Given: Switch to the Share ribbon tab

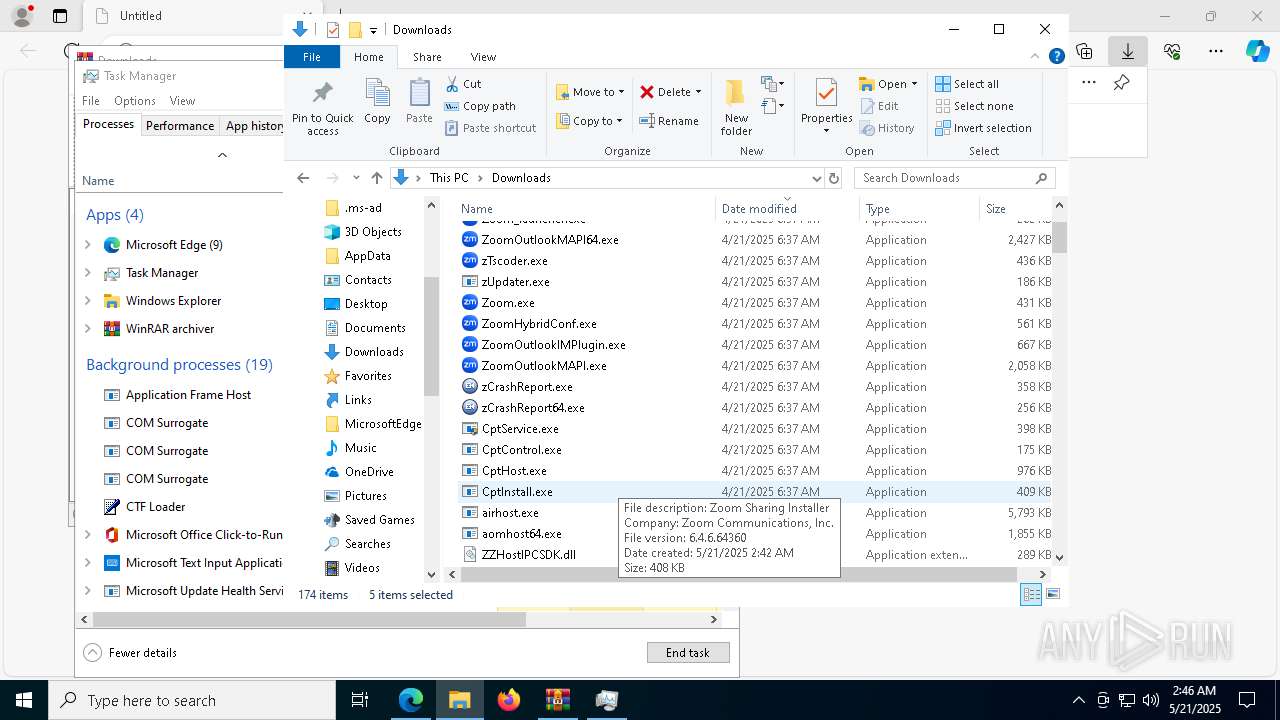Looking at the screenshot, I should [x=427, y=57].
